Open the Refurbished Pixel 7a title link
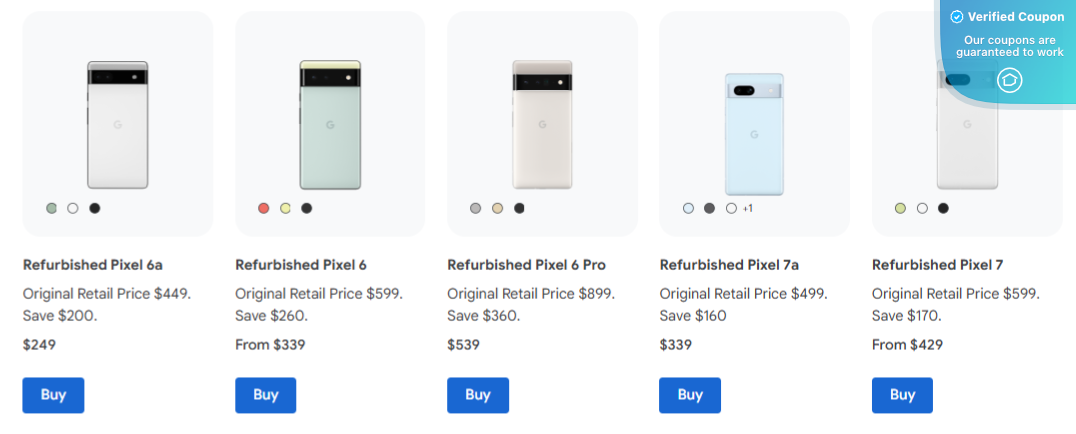The image size is (1076, 434). point(729,265)
